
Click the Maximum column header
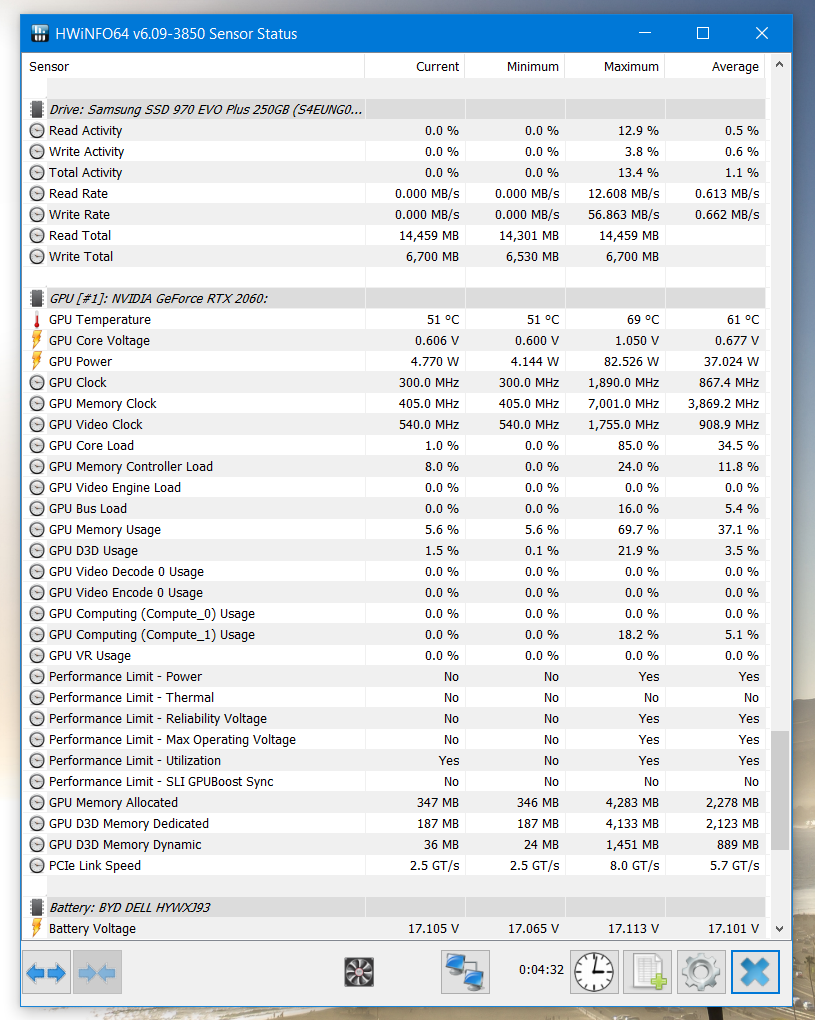click(x=615, y=66)
